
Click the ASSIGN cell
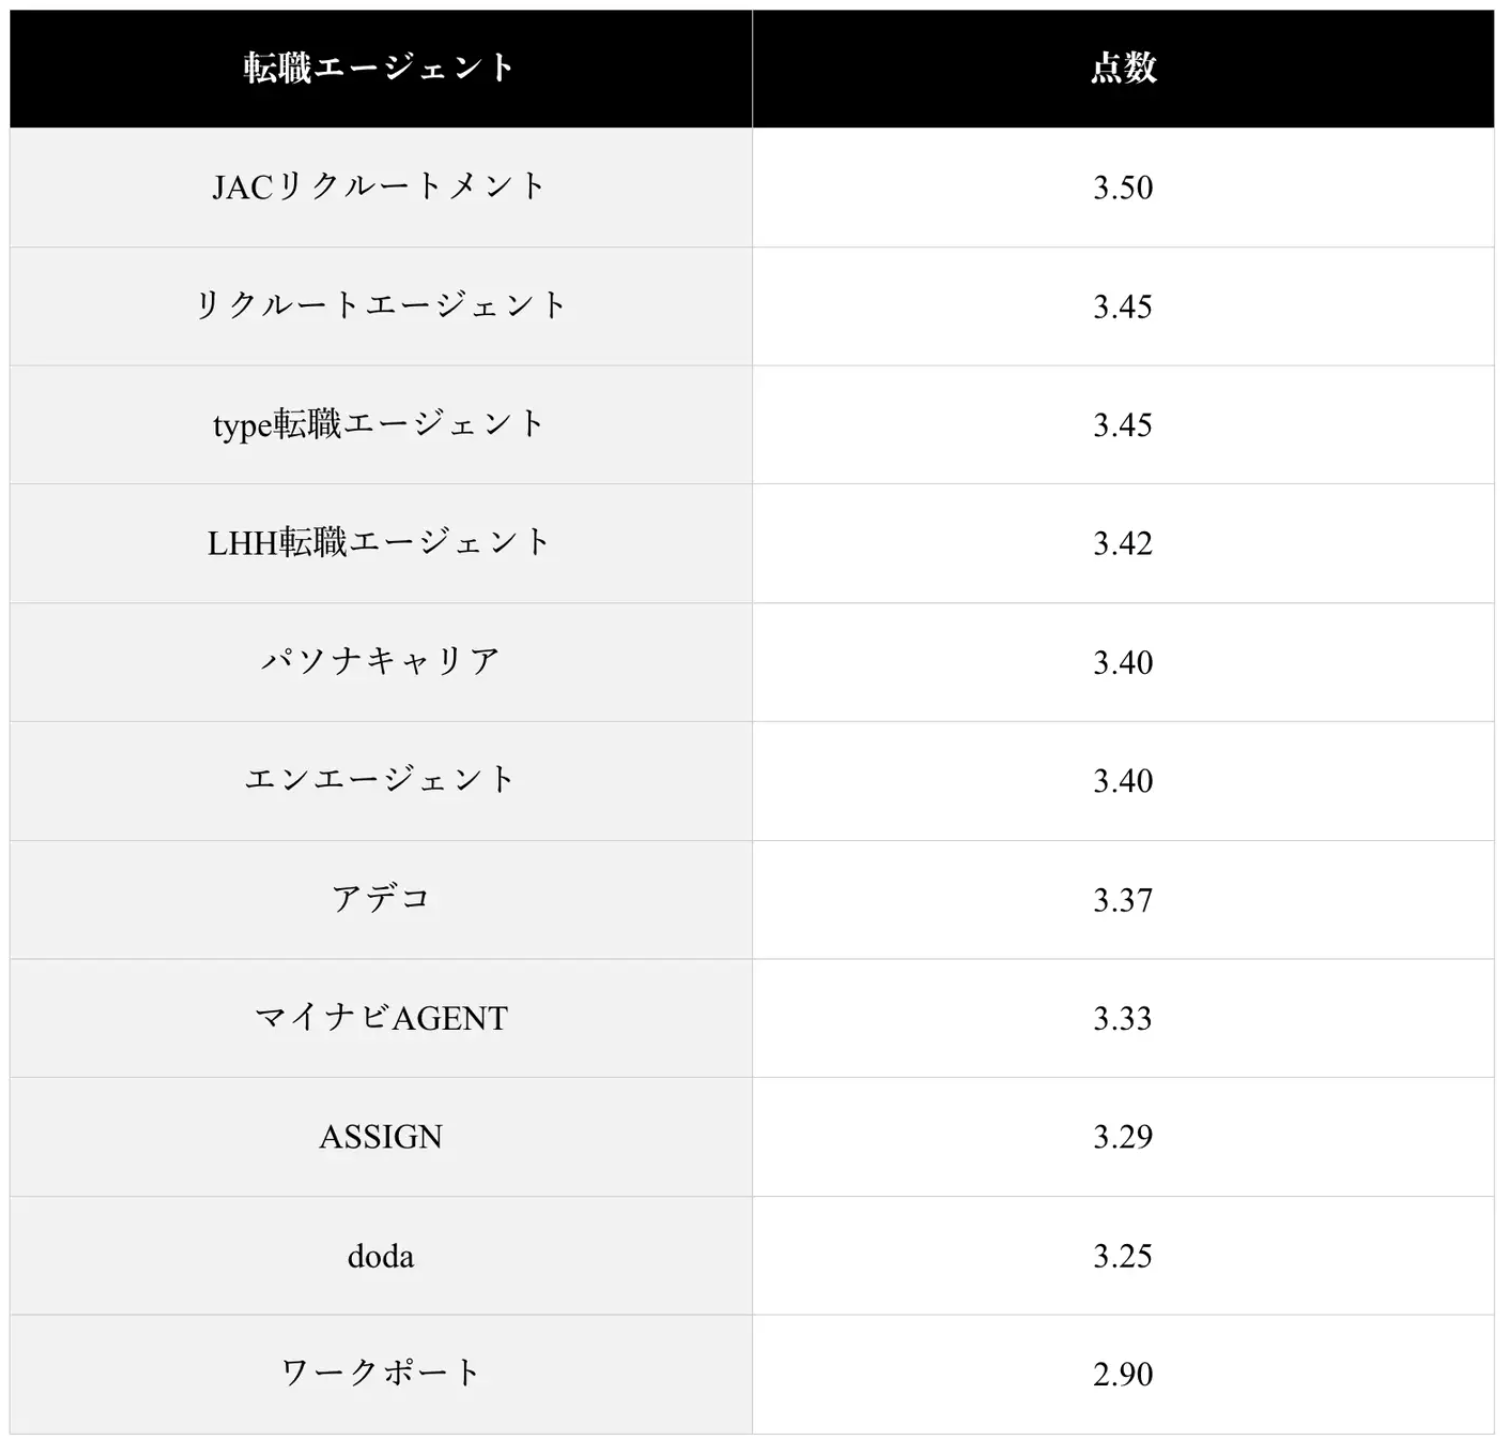[380, 1137]
